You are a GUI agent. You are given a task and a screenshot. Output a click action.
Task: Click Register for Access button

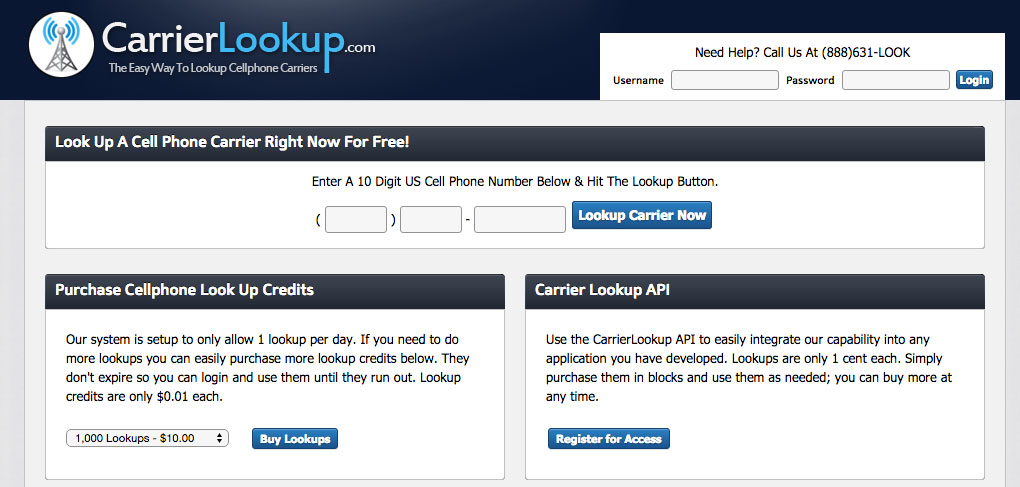pos(609,439)
